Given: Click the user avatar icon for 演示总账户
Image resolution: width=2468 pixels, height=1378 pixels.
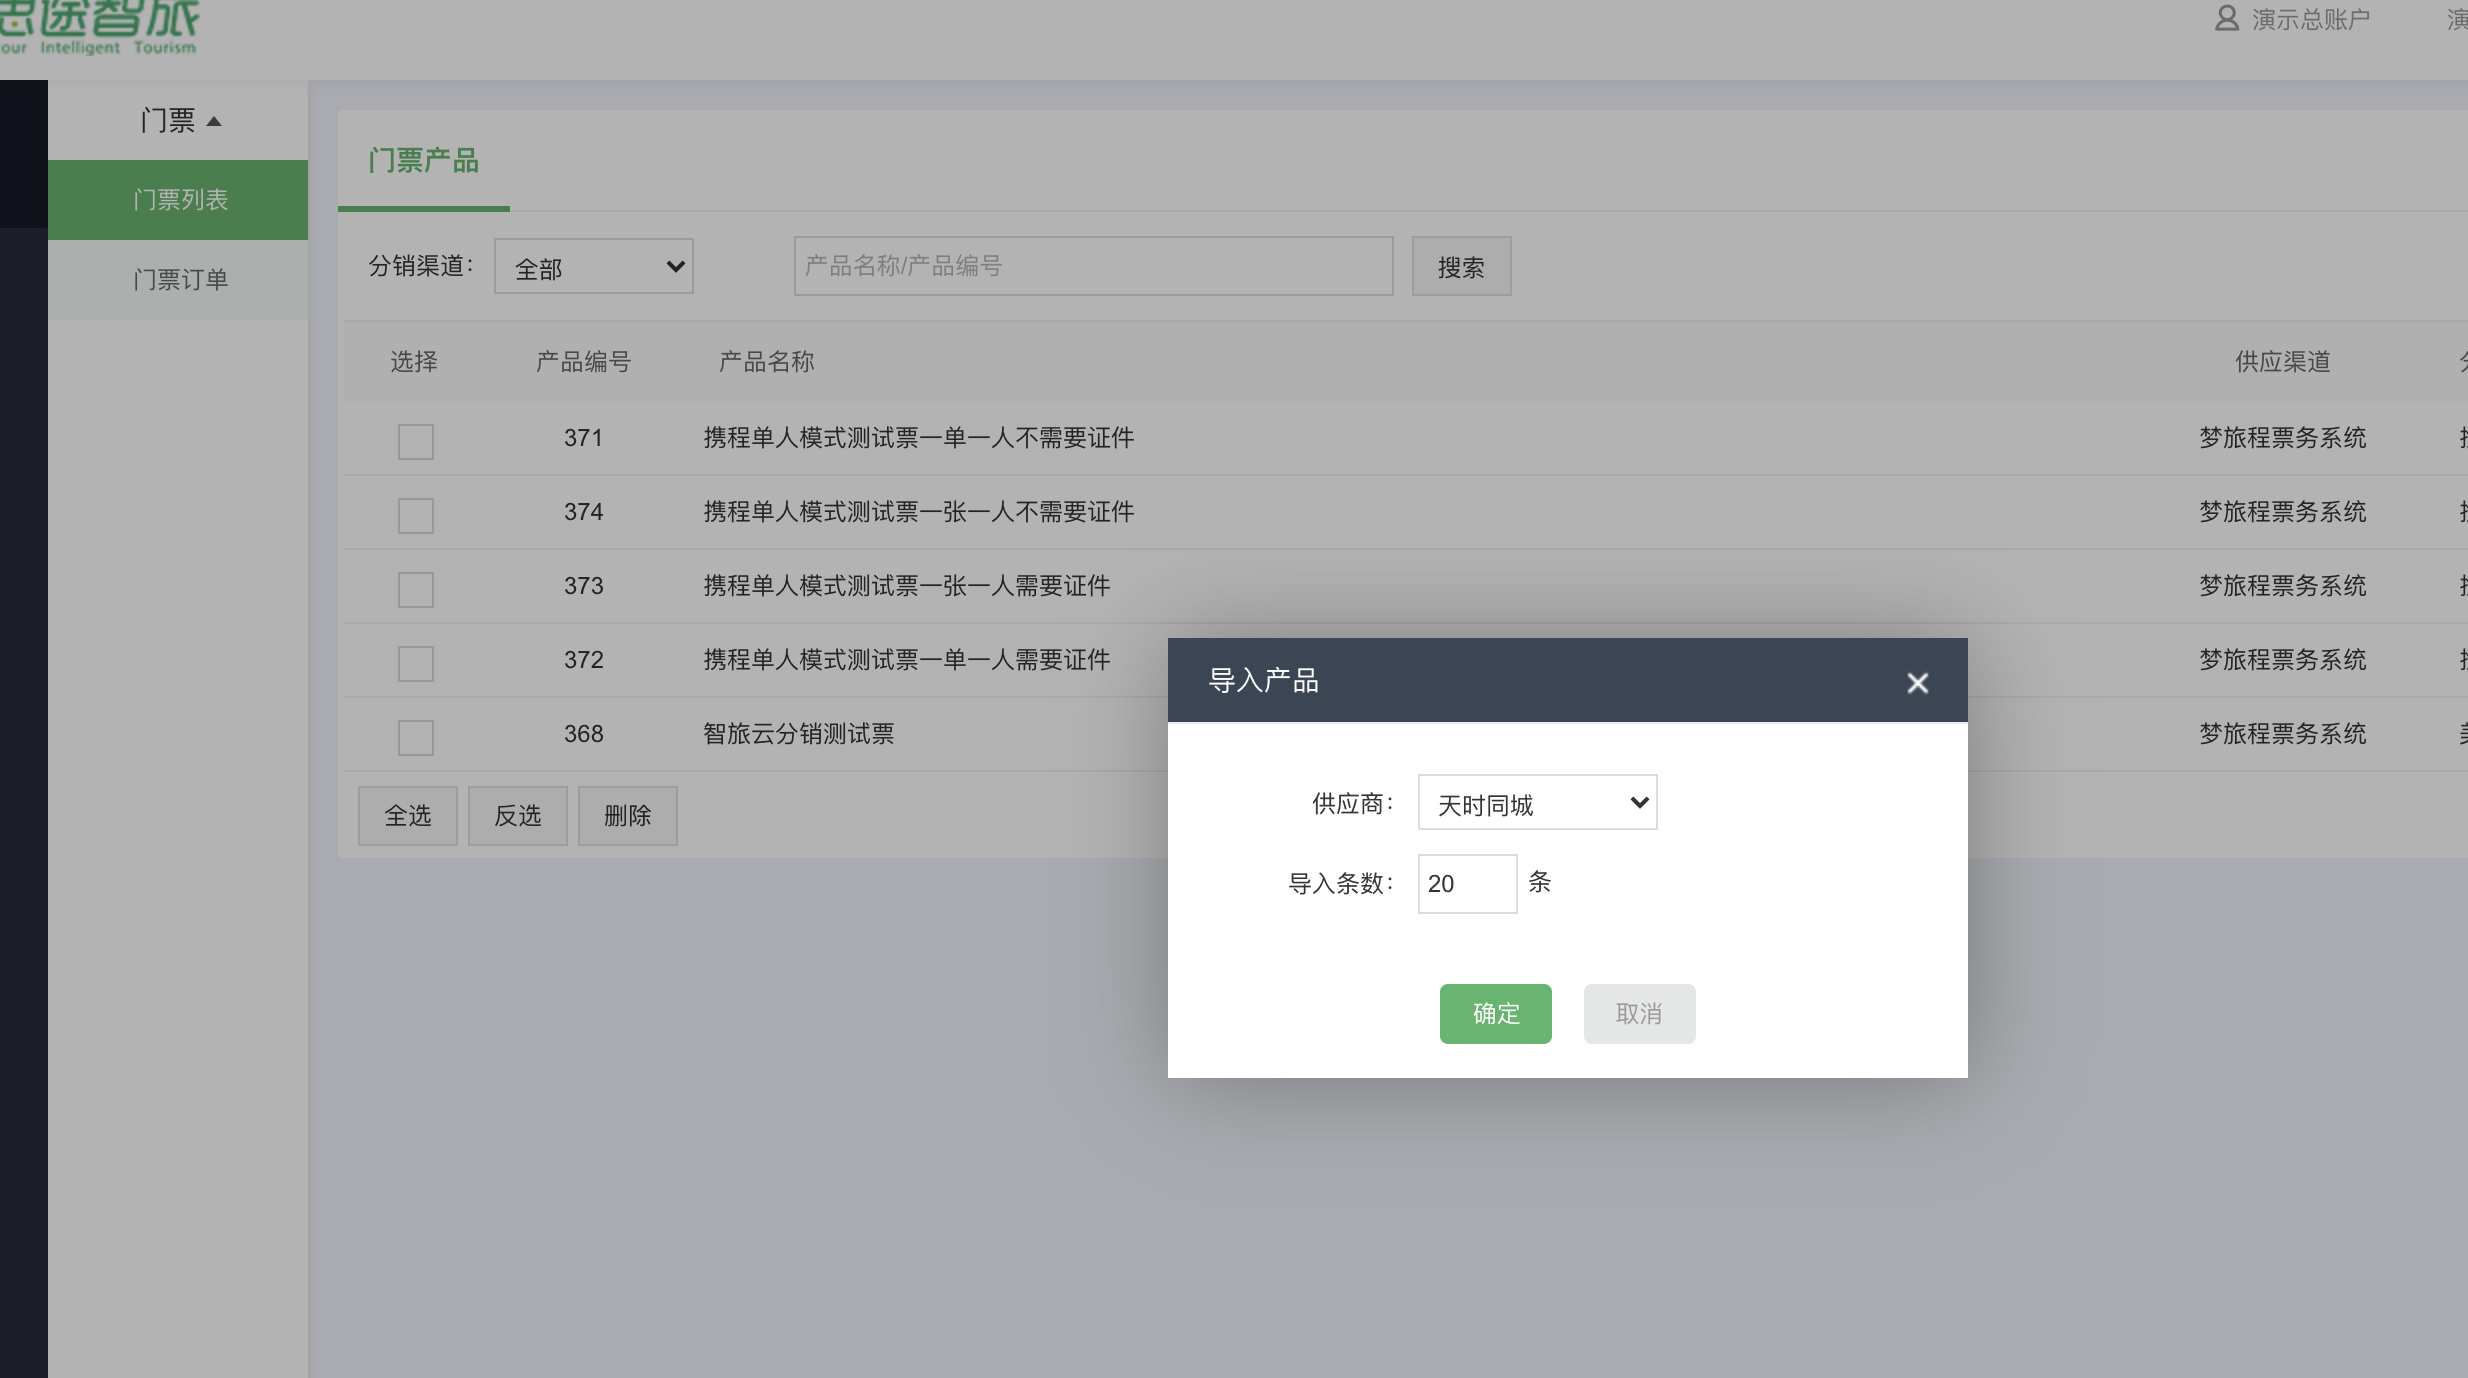Looking at the screenshot, I should point(2226,19).
